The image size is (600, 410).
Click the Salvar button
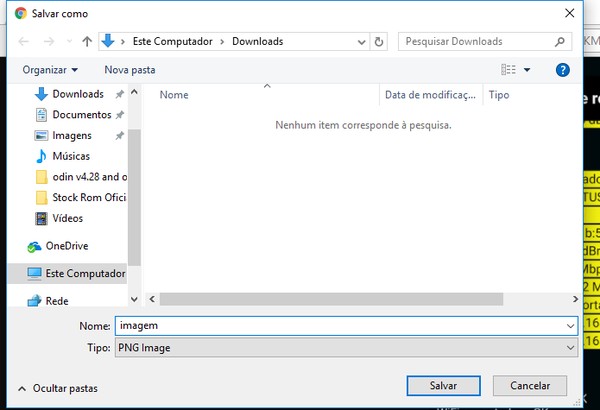(x=443, y=385)
